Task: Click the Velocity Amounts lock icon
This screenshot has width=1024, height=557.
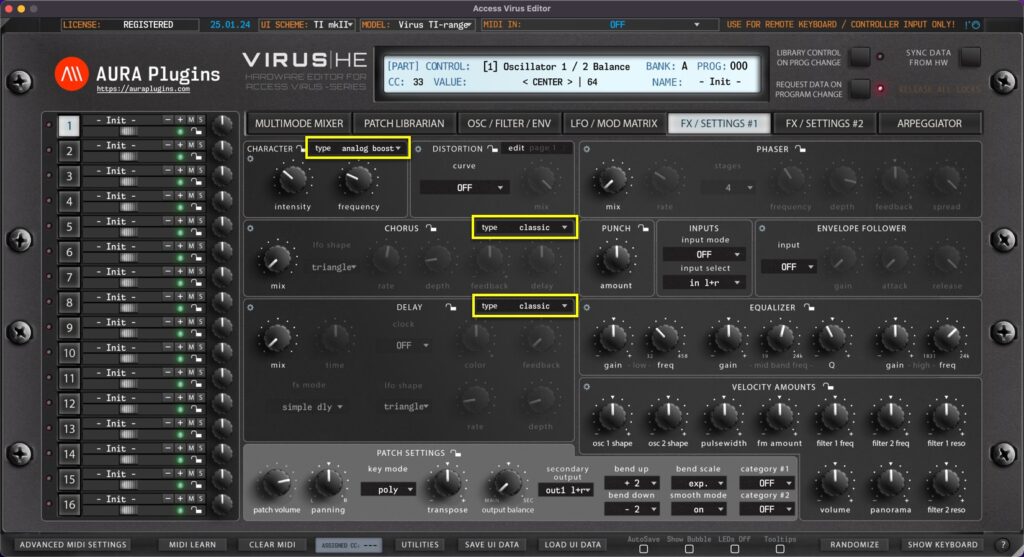Action: [828, 387]
